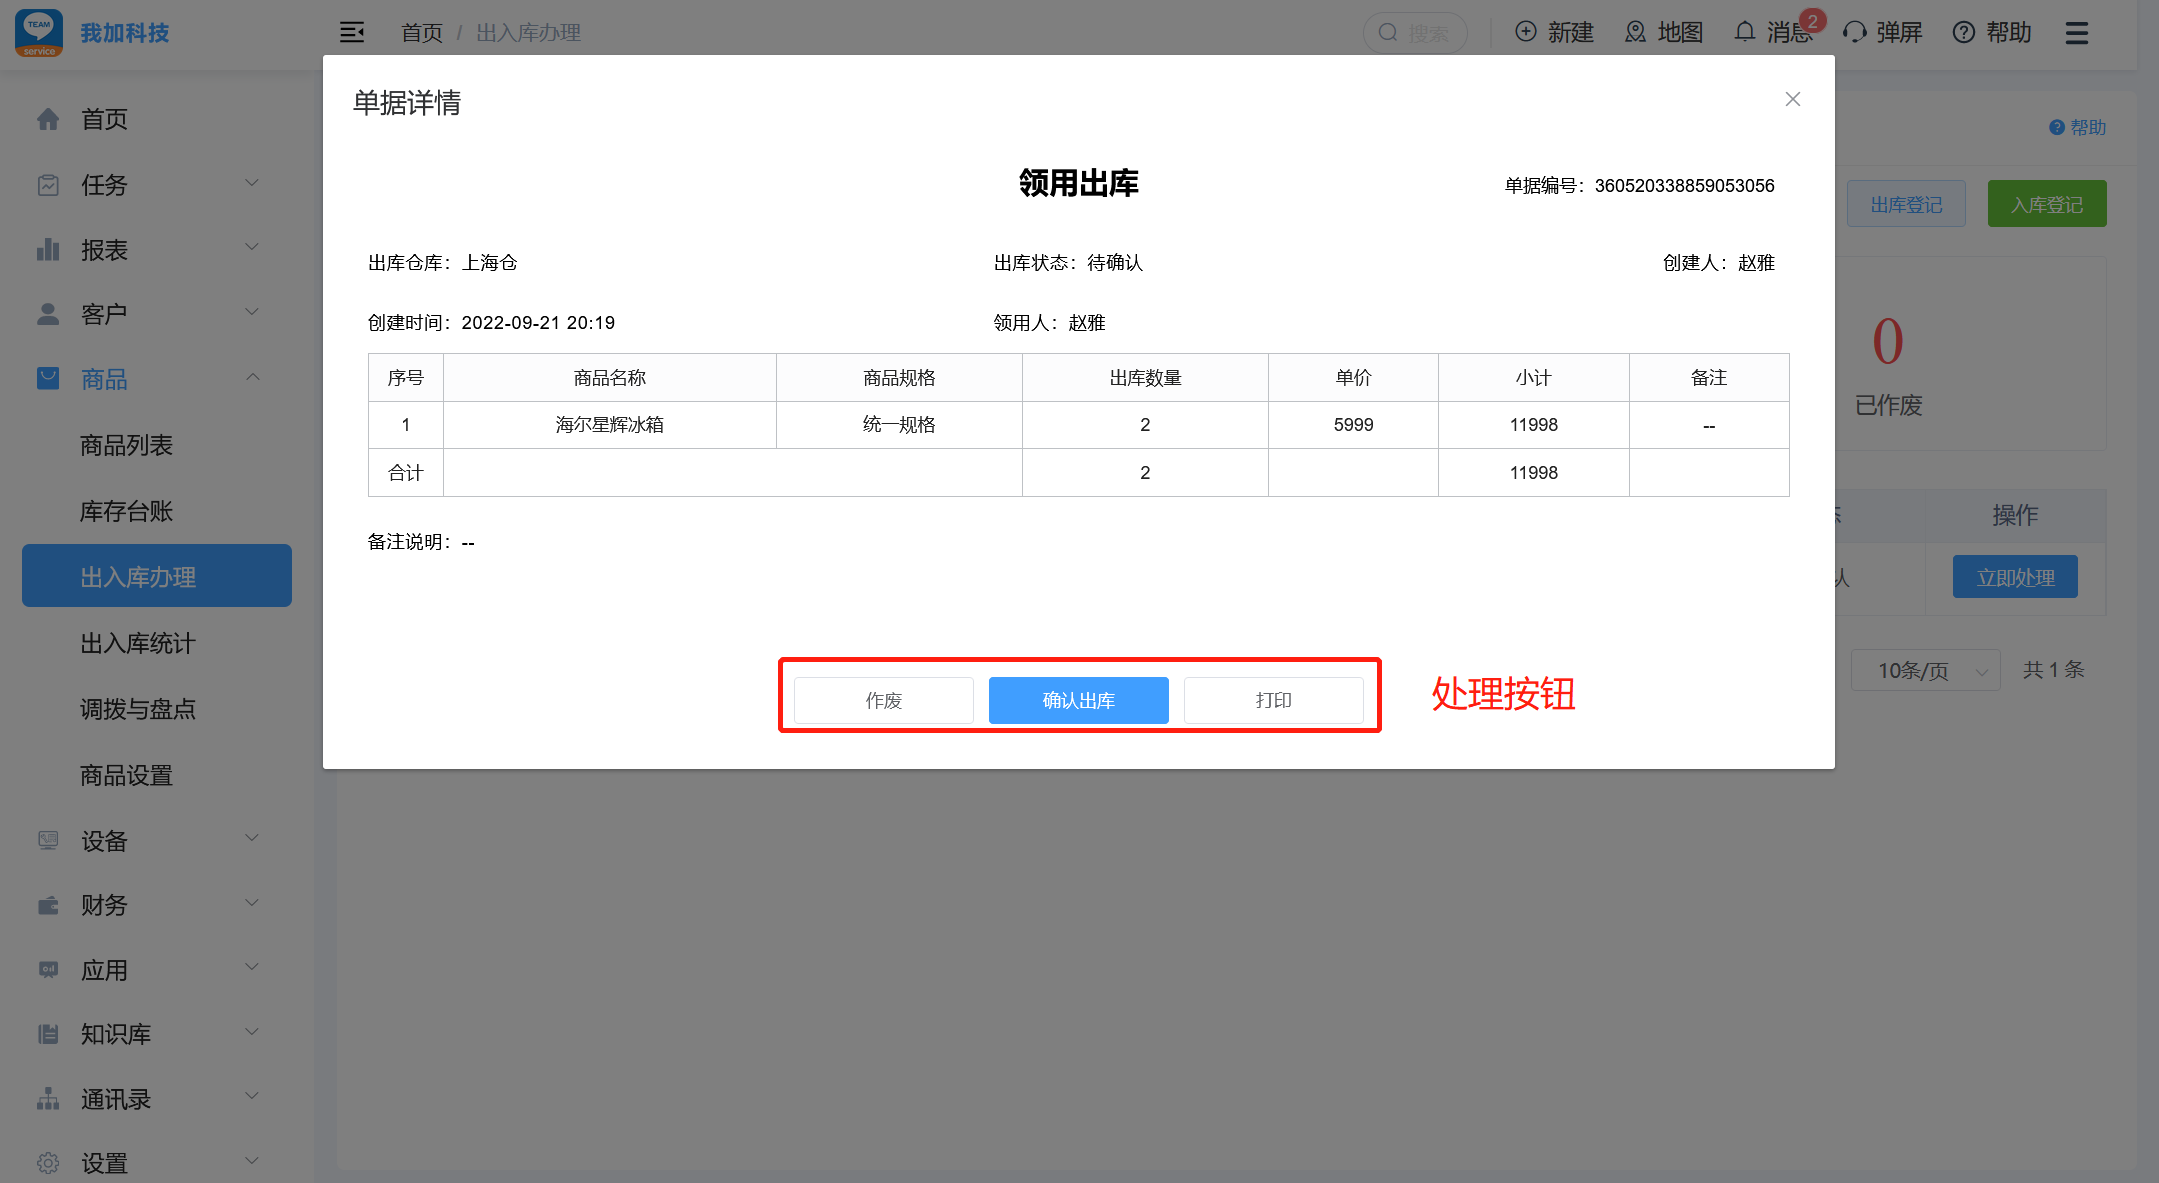Click the sidebar collapse hamburger icon

(x=352, y=33)
